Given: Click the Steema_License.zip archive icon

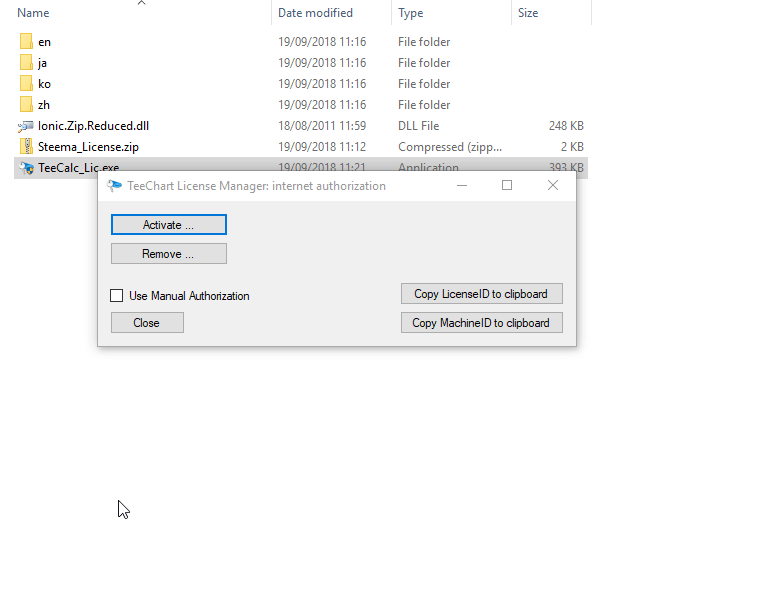Looking at the screenshot, I should [26, 146].
